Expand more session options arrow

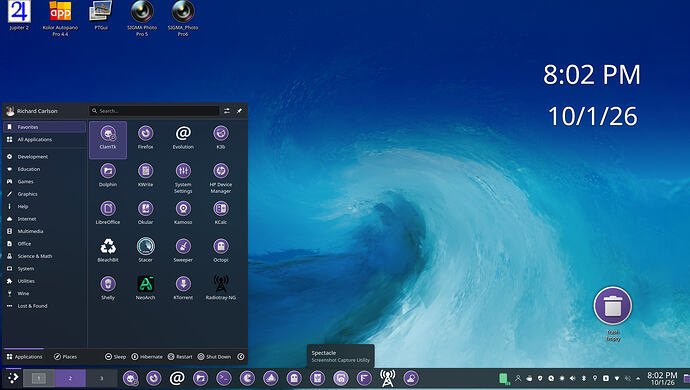point(241,357)
